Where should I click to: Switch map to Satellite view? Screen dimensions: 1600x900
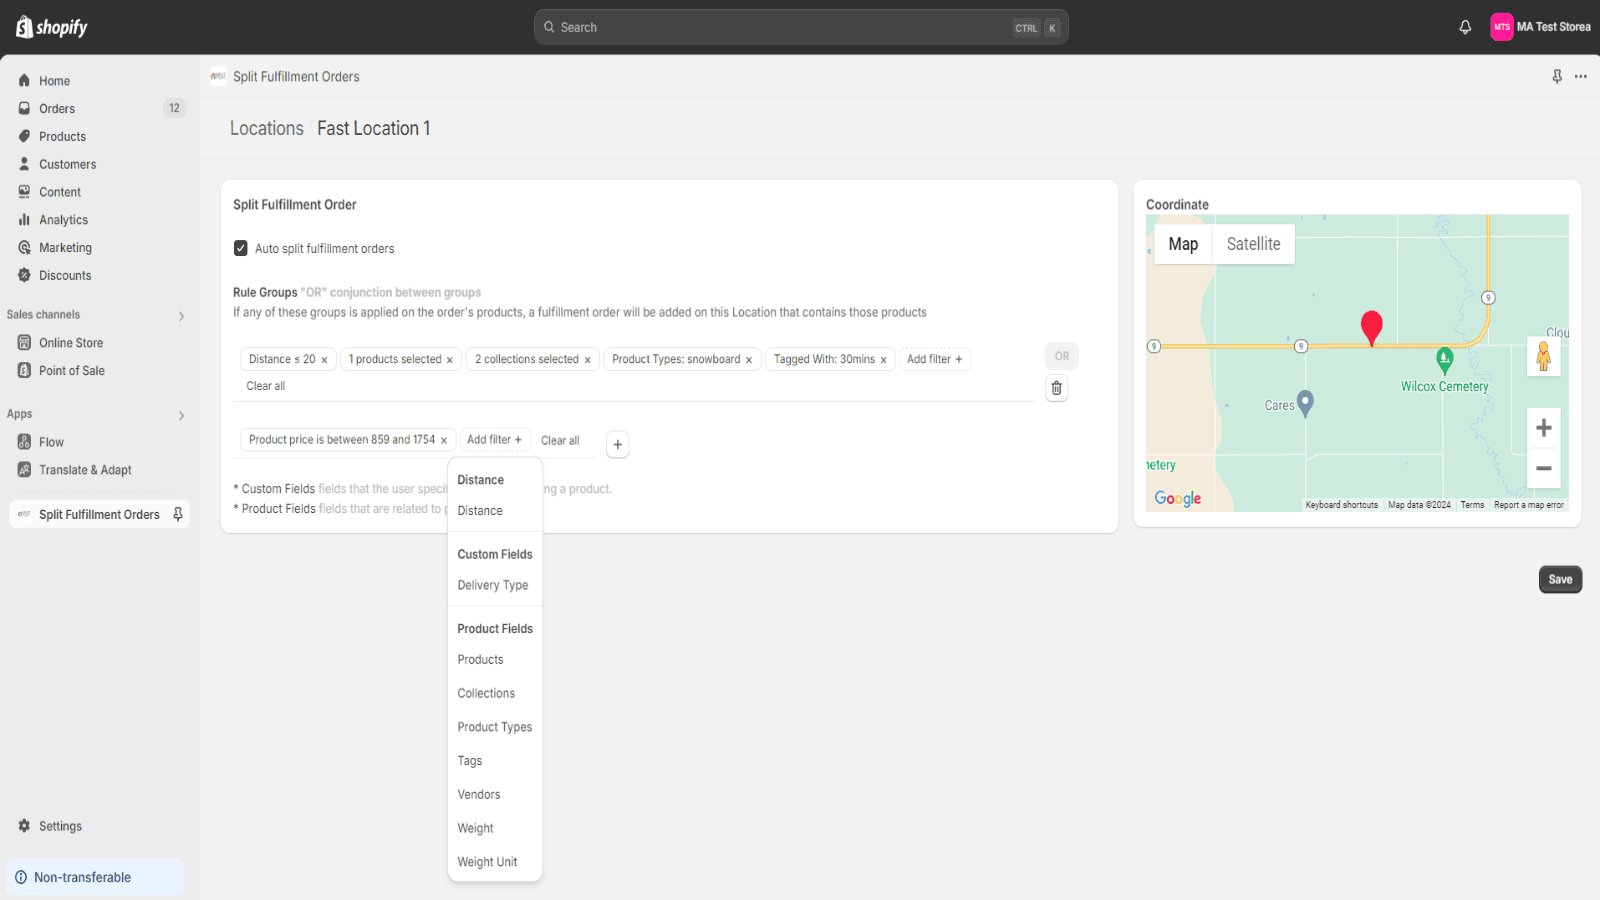pyautogui.click(x=1253, y=244)
